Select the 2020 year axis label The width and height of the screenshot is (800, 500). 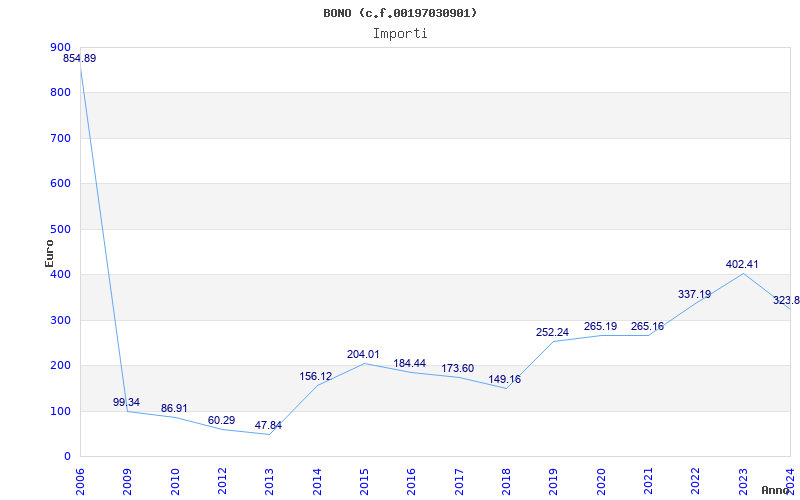(601, 482)
